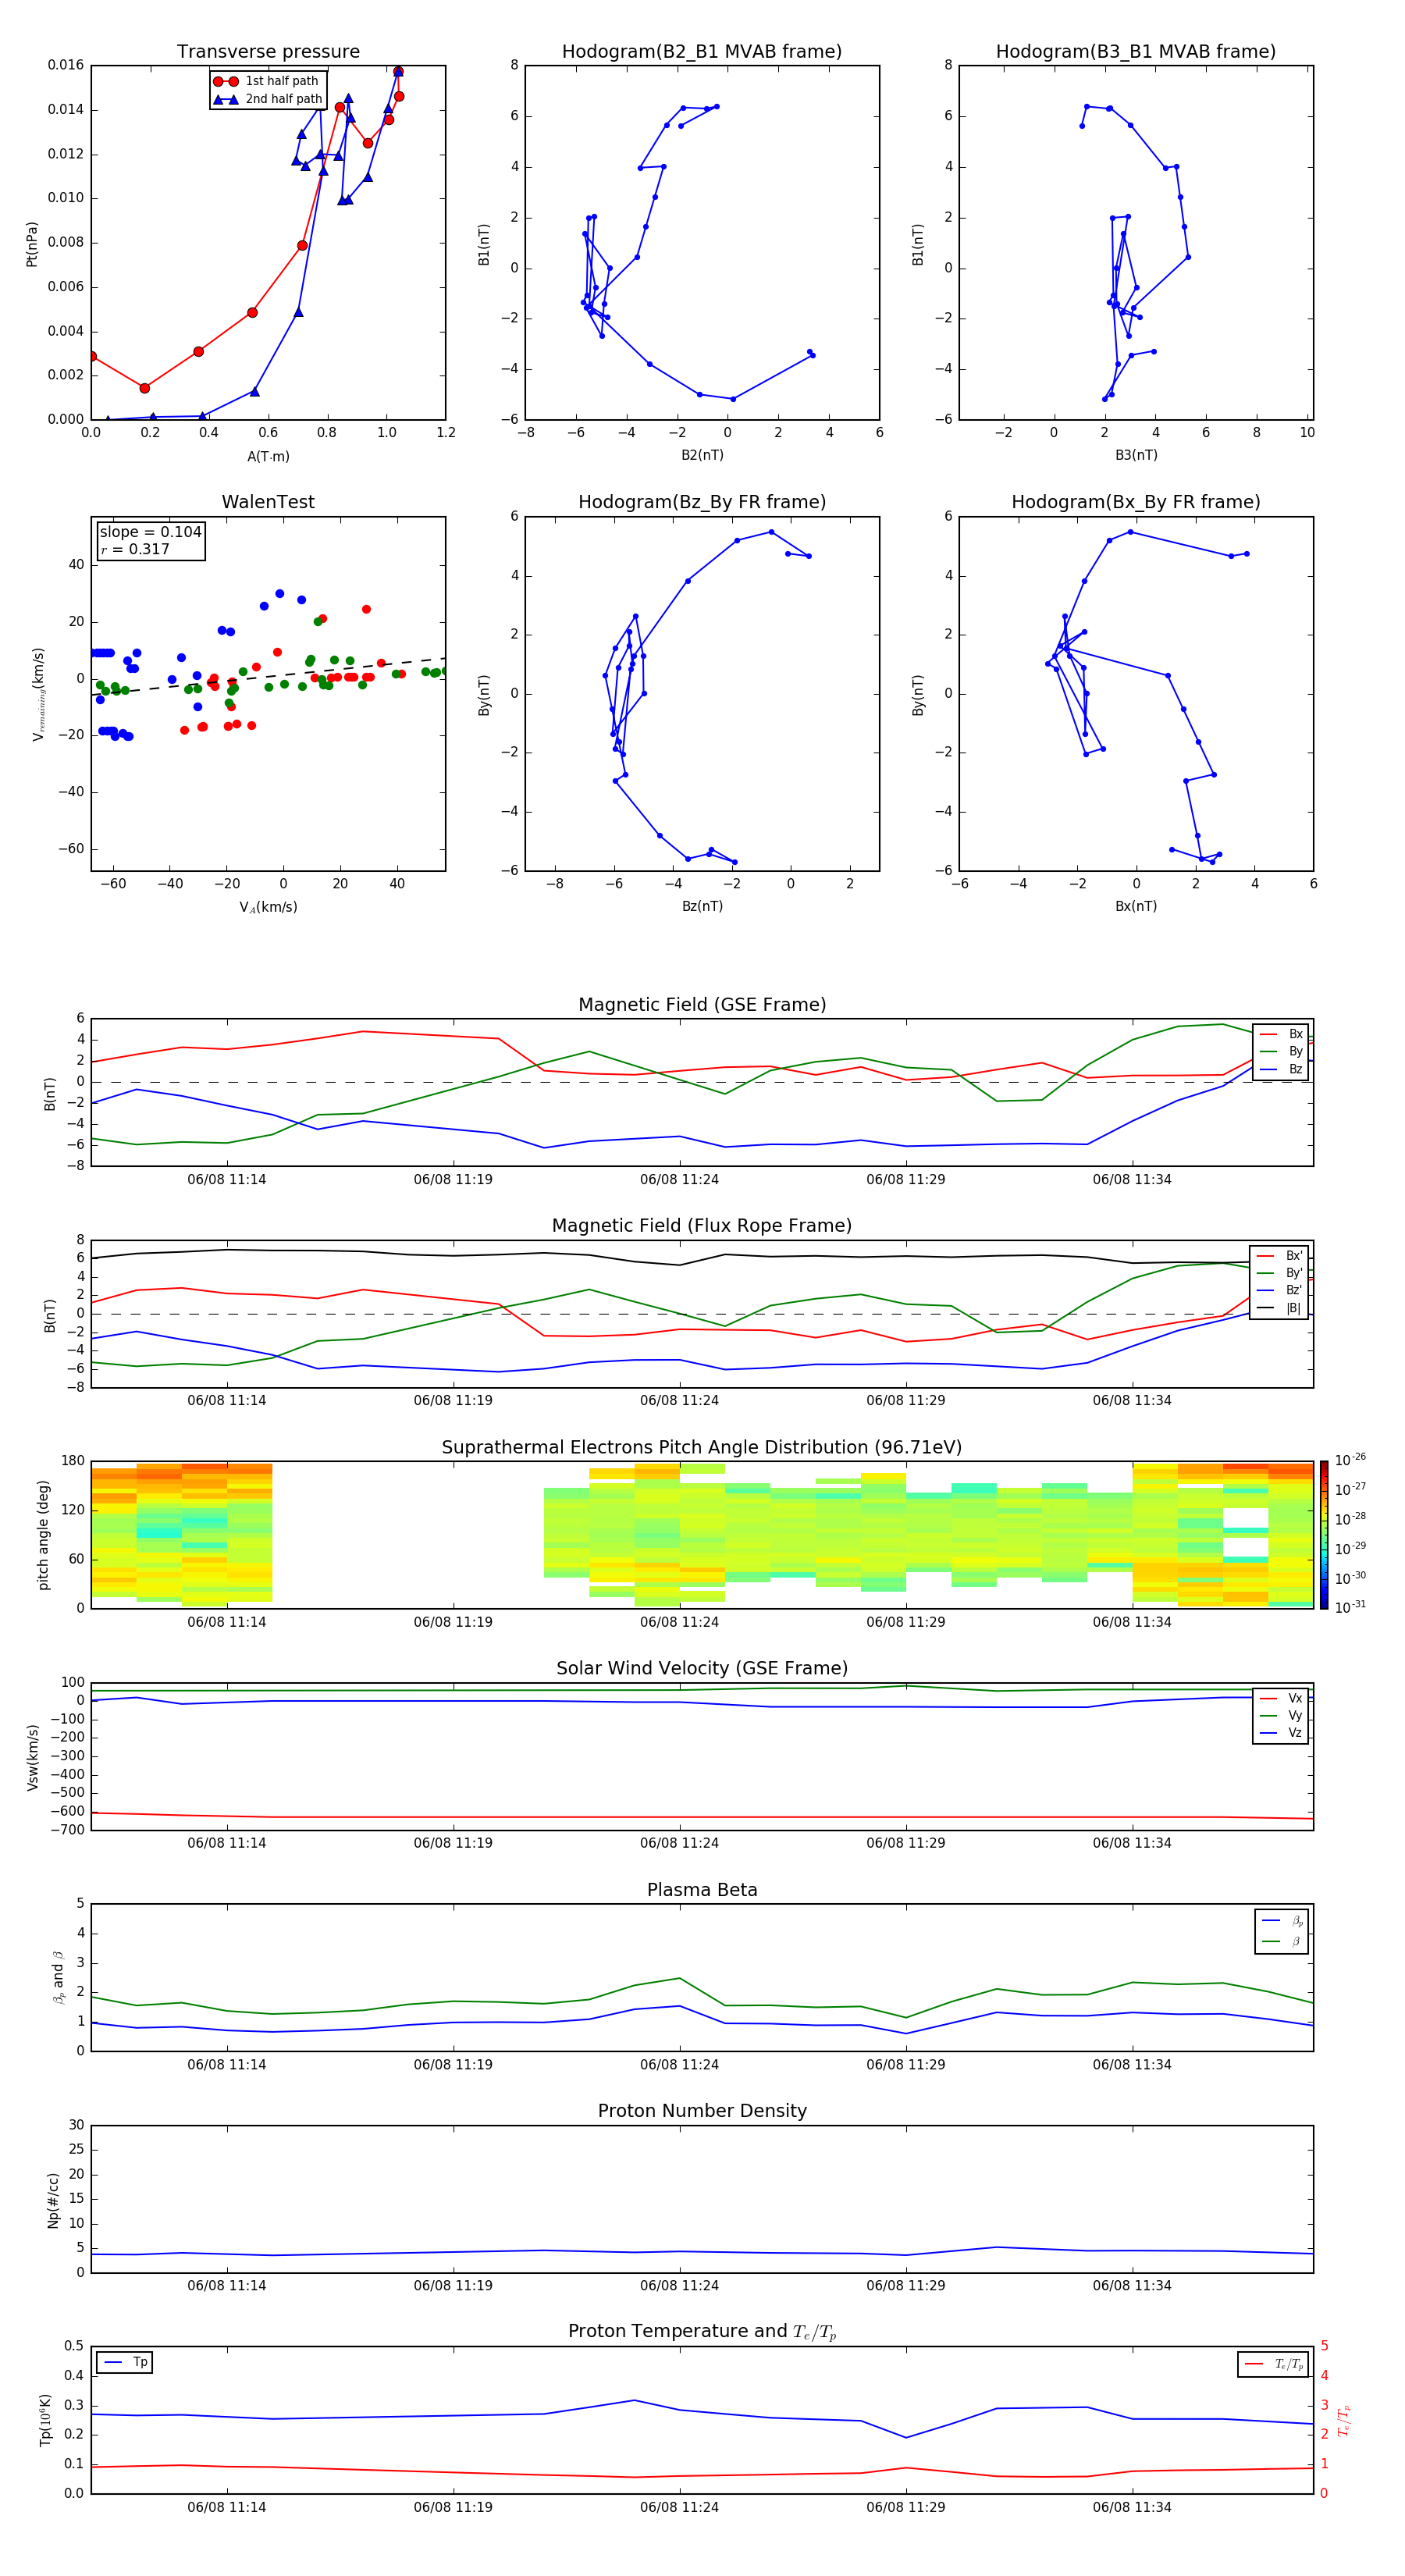Click the 'slope = 0.104' annotation

coord(150,532)
